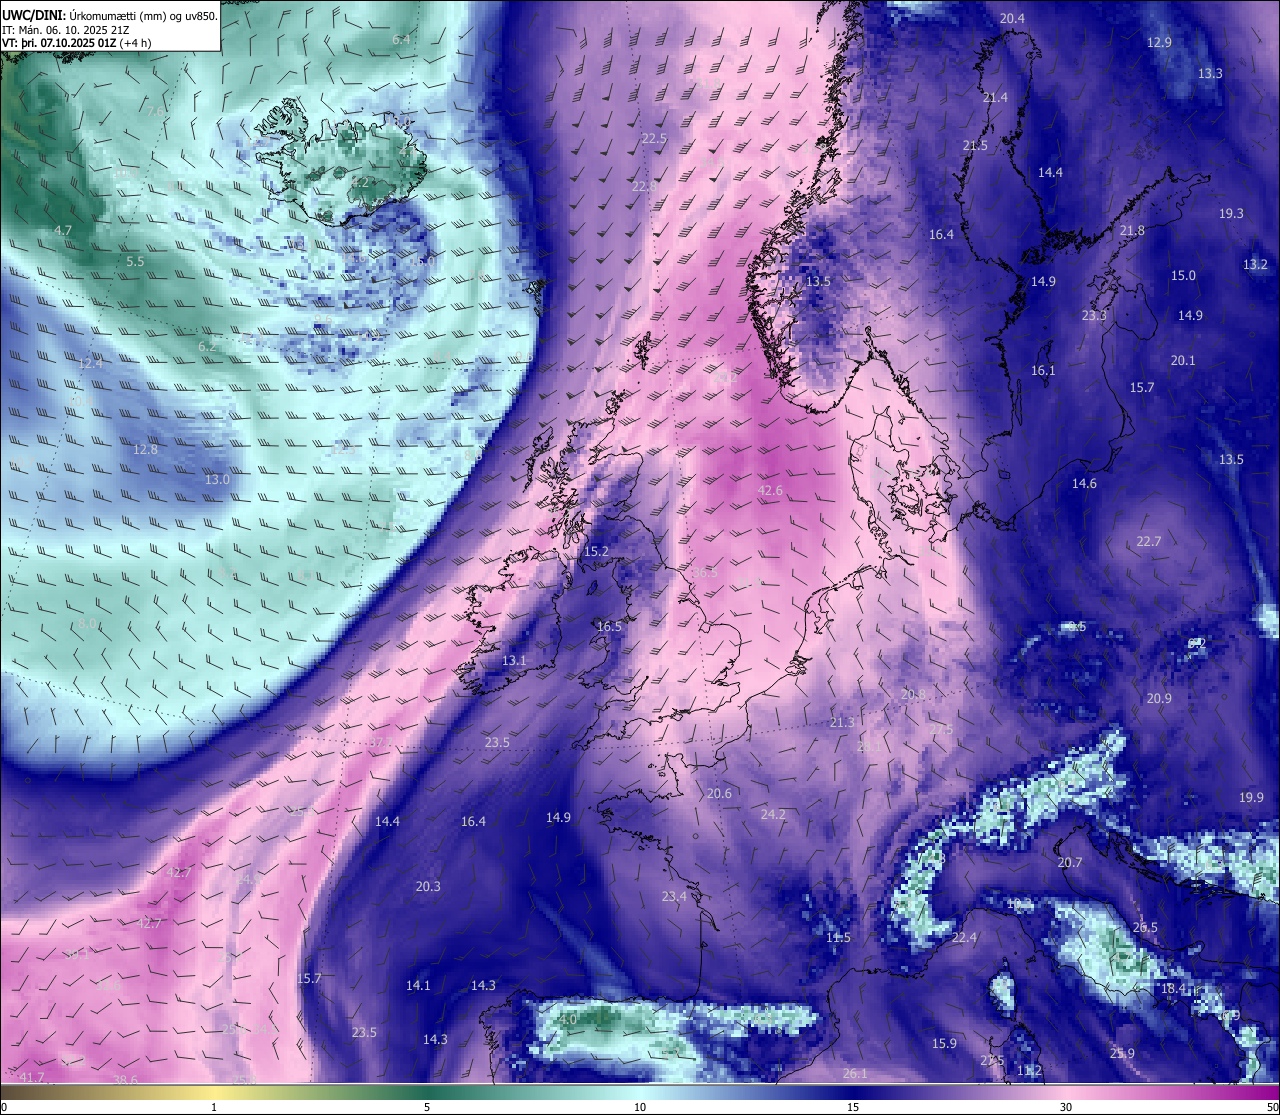This screenshot has height=1115, width=1280.
Task: Click the 6.2 value southwest of Iceland
Action: coord(207,346)
